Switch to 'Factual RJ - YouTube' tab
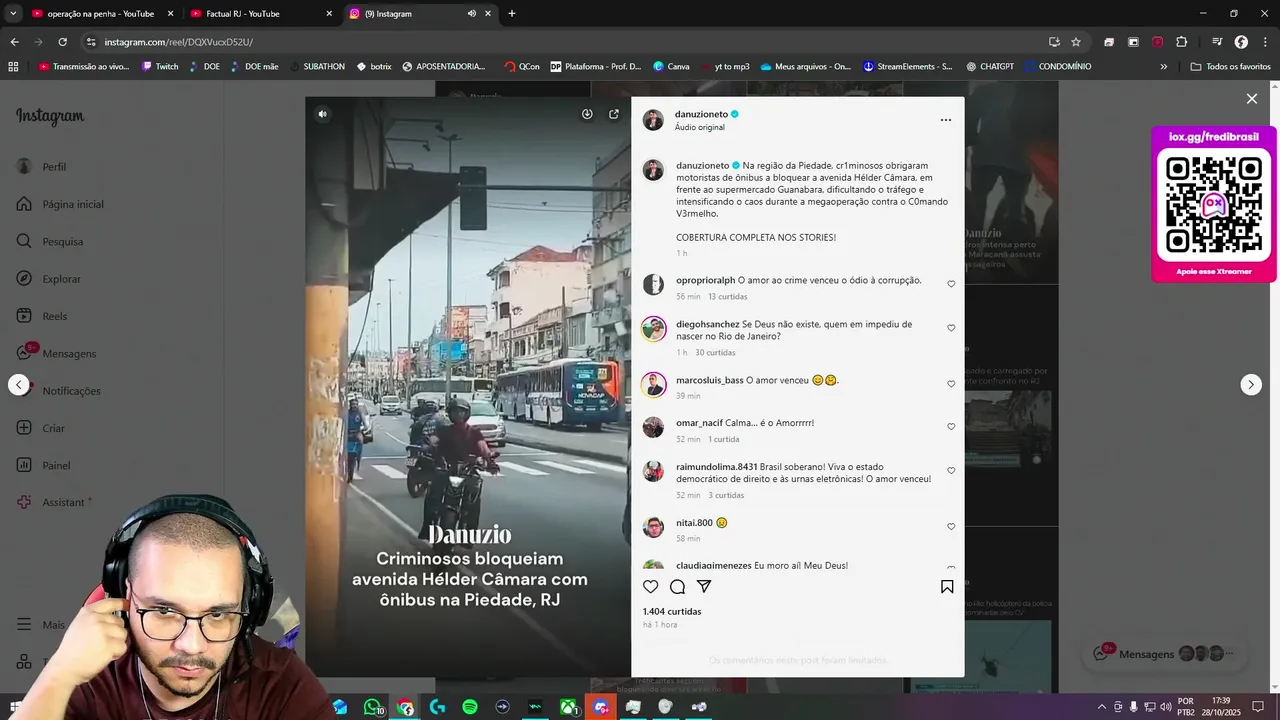1280x720 pixels. pos(262,14)
